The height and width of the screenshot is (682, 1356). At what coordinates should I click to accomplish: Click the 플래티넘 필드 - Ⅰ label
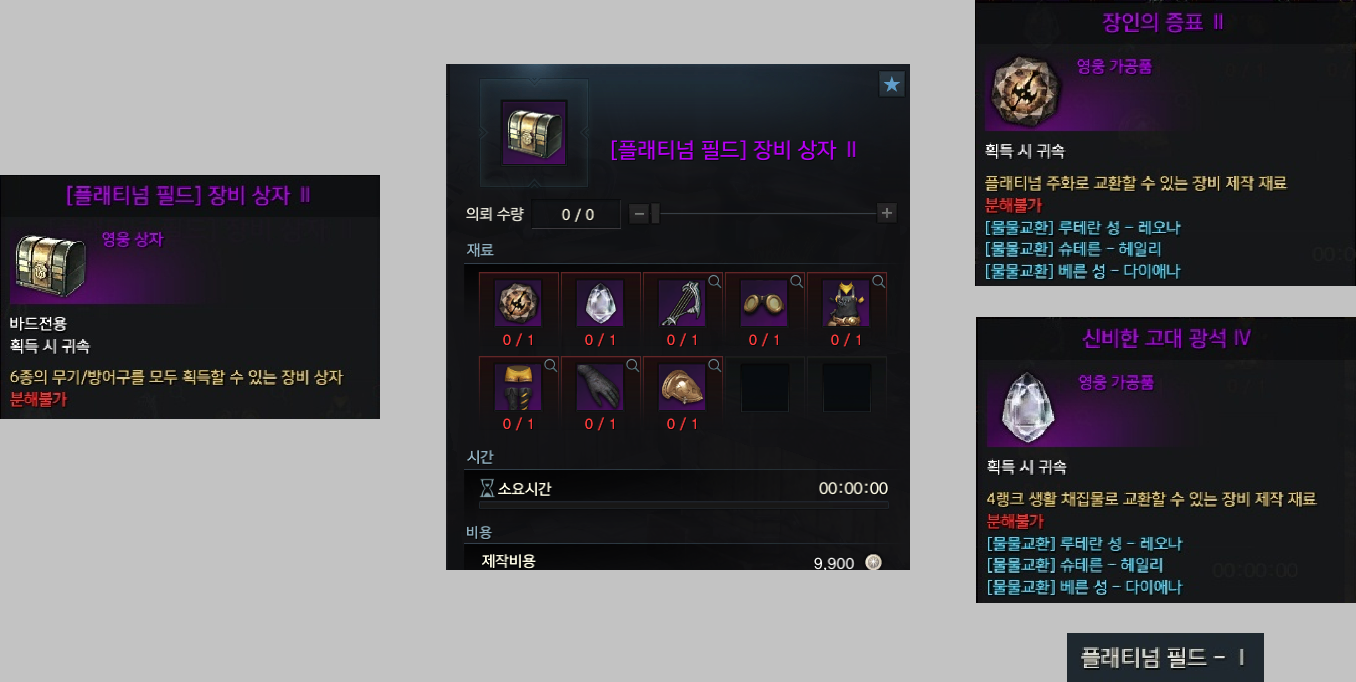[x=1165, y=658]
